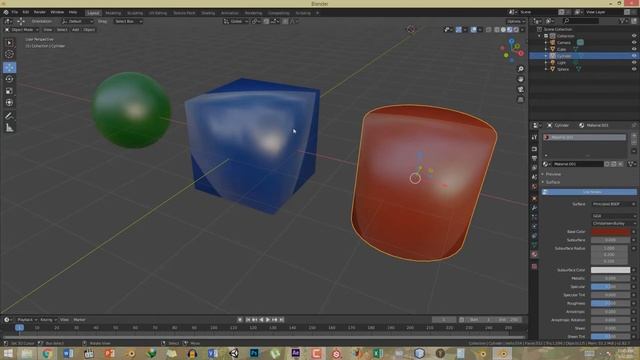Expand the Camera item in outliner
This screenshot has height=360, width=640.
pyautogui.click(x=546, y=42)
